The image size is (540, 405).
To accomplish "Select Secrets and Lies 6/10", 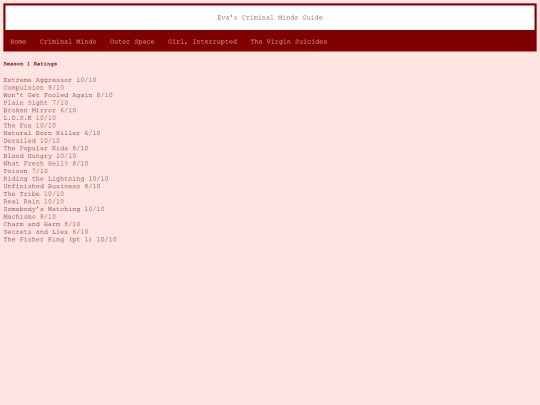I will (x=46, y=231).
